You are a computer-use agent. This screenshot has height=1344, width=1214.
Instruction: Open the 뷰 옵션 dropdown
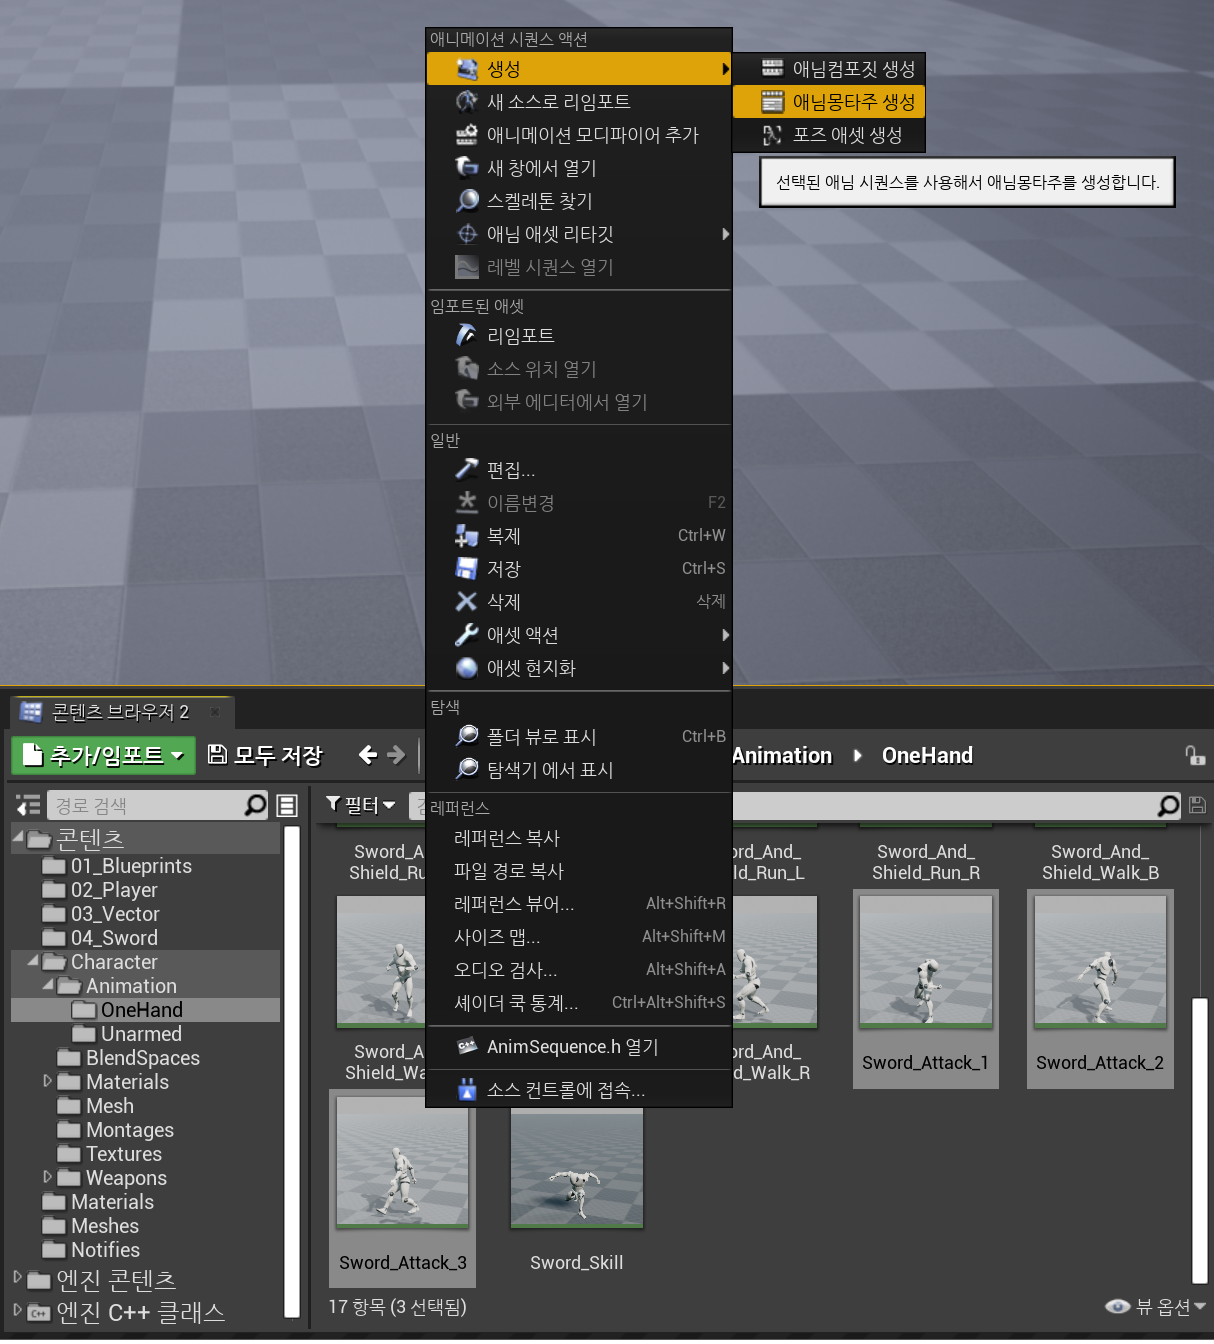[1156, 1307]
